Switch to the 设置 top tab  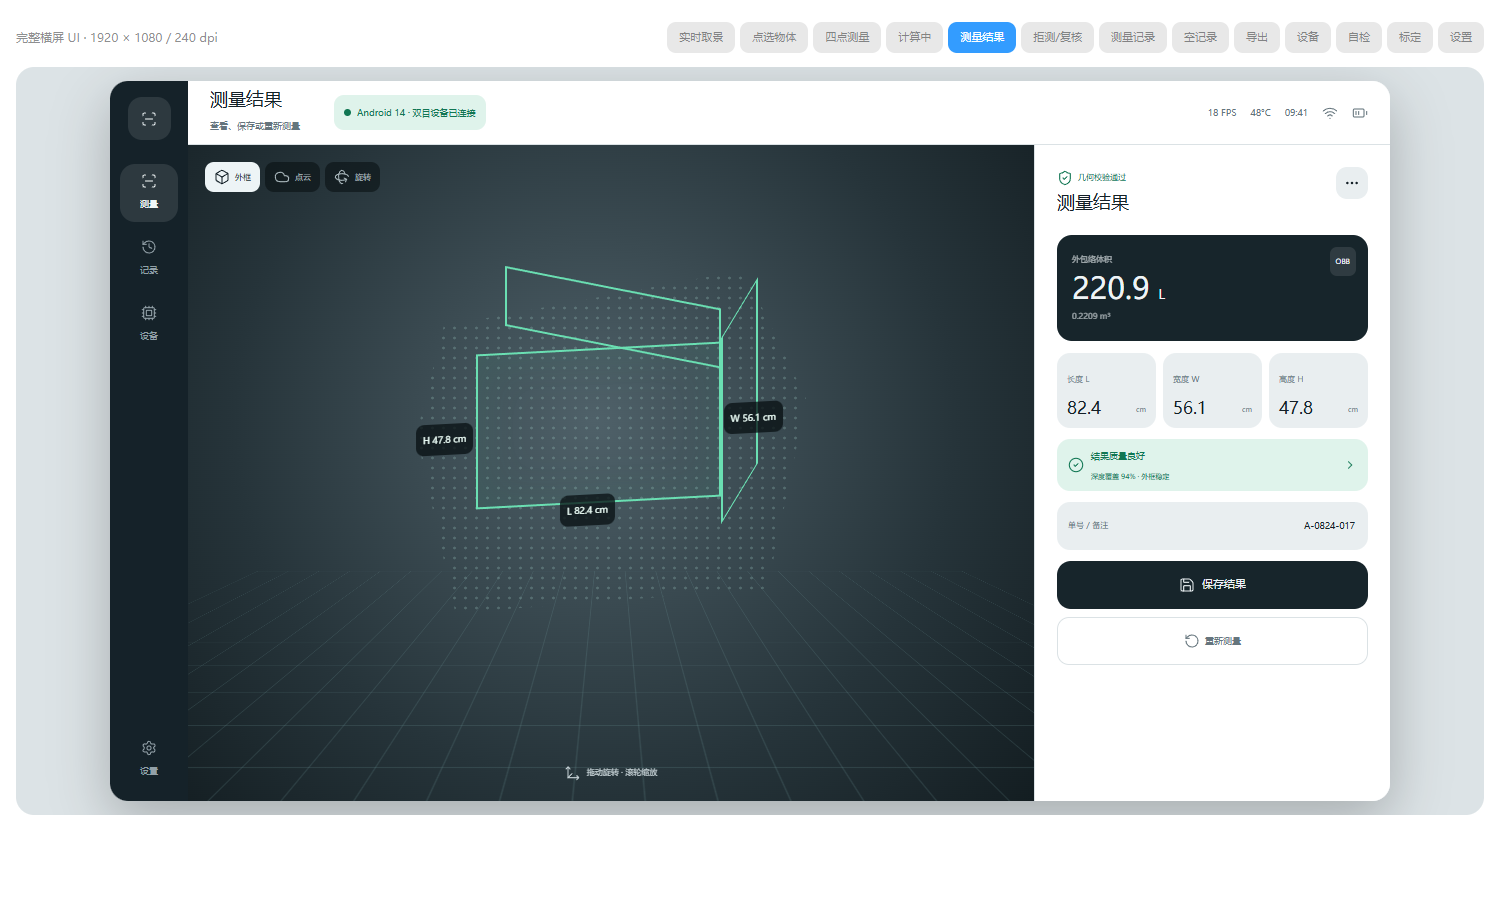pos(1461,37)
